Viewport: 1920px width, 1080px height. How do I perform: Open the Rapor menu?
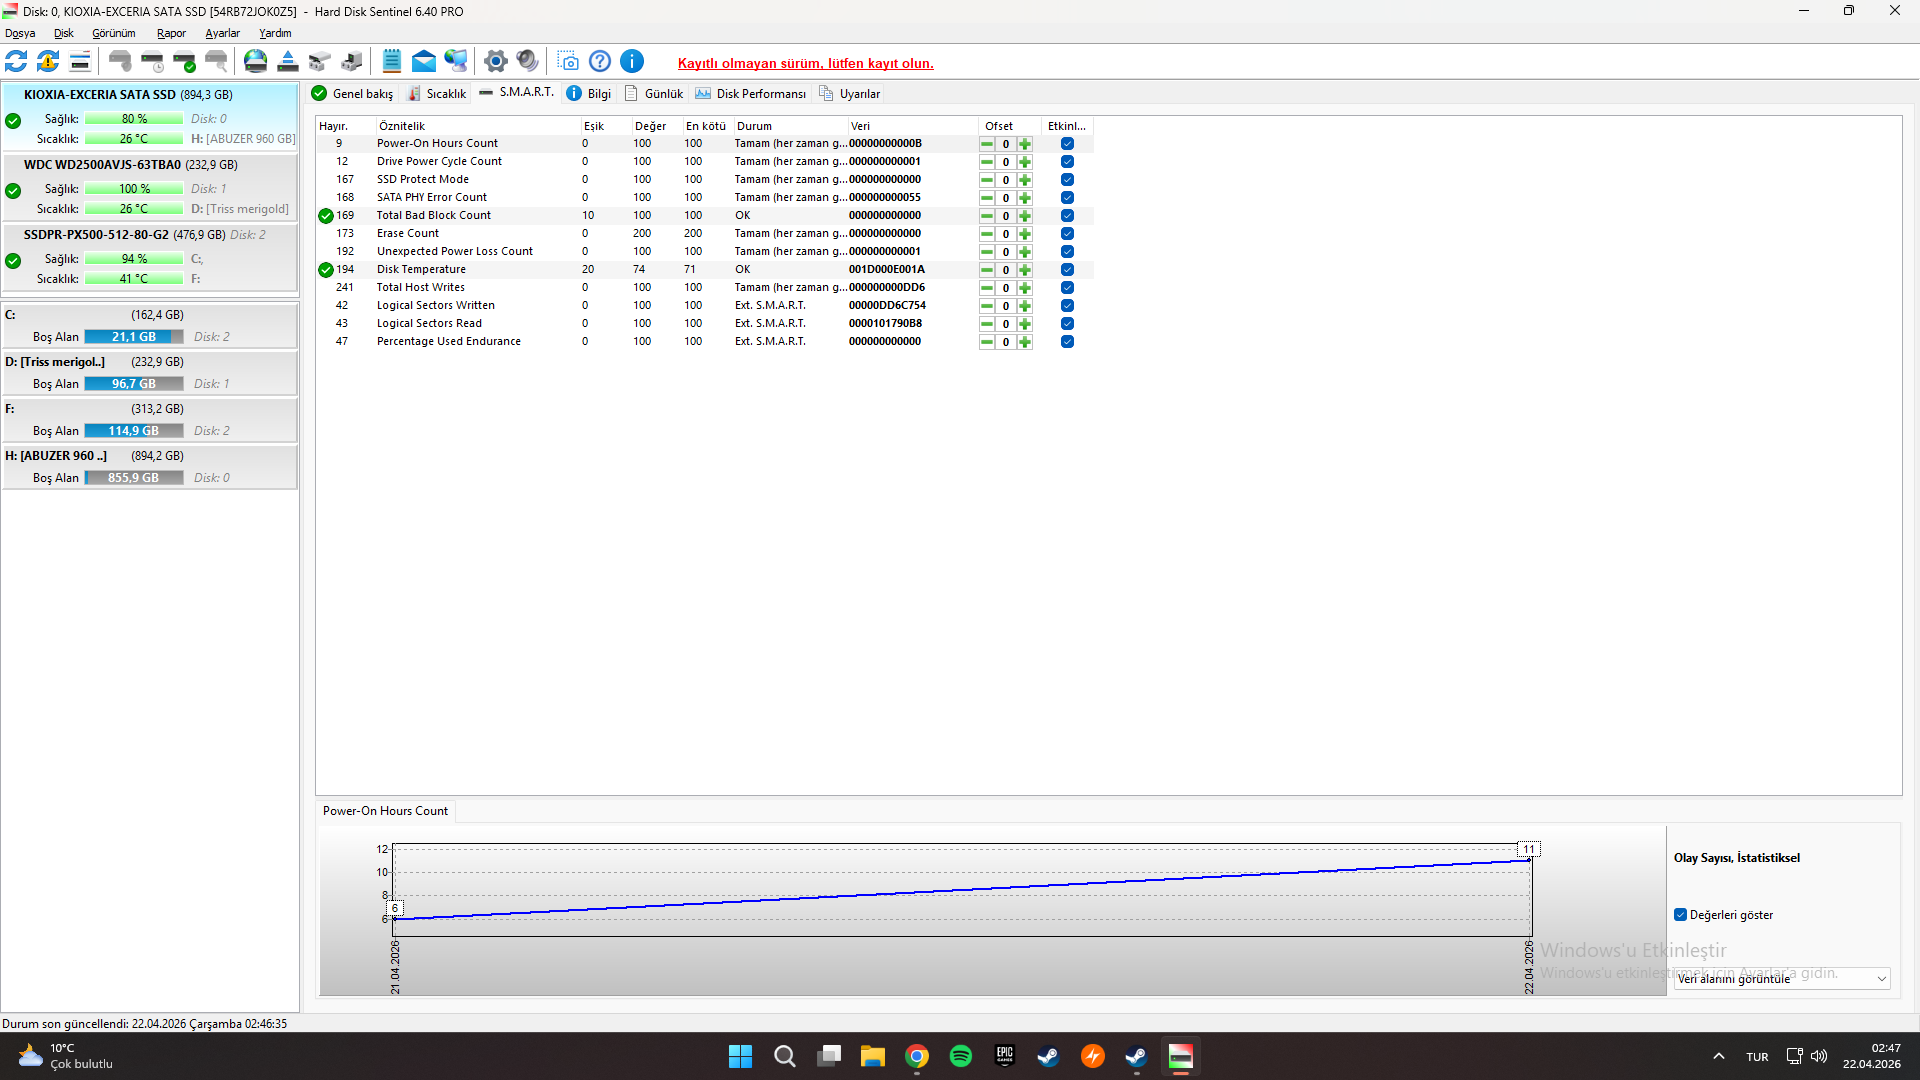point(171,33)
